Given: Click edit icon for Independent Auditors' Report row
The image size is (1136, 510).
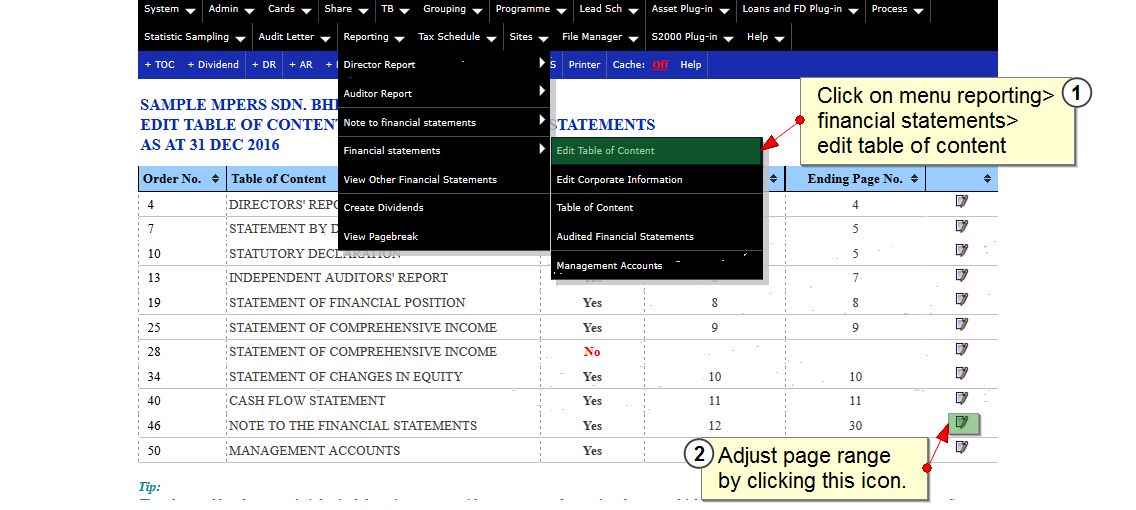Looking at the screenshot, I should tap(962, 275).
